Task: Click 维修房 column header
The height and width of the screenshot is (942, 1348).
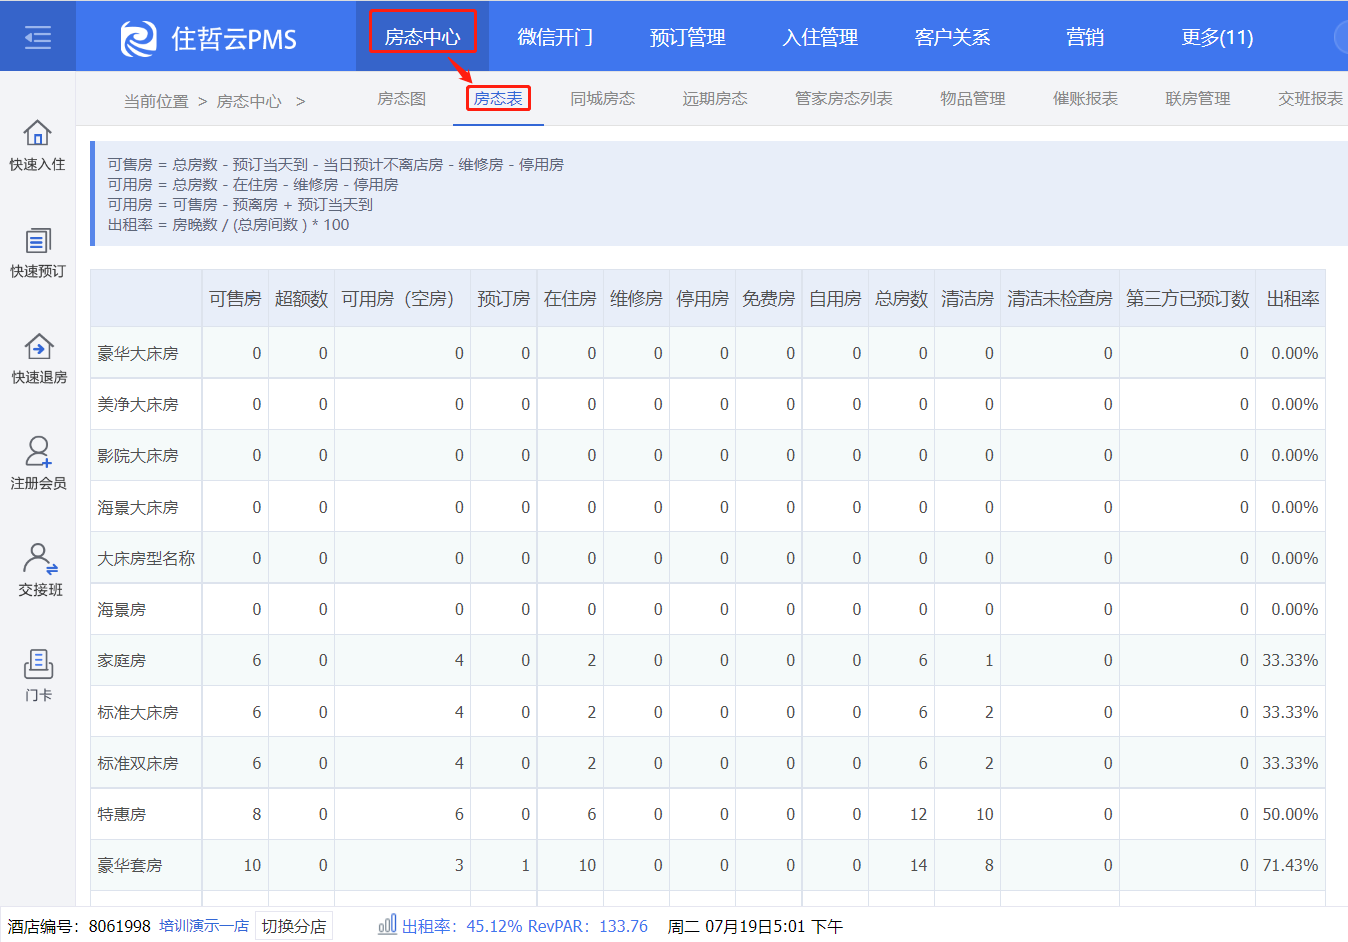Action: coord(636,298)
